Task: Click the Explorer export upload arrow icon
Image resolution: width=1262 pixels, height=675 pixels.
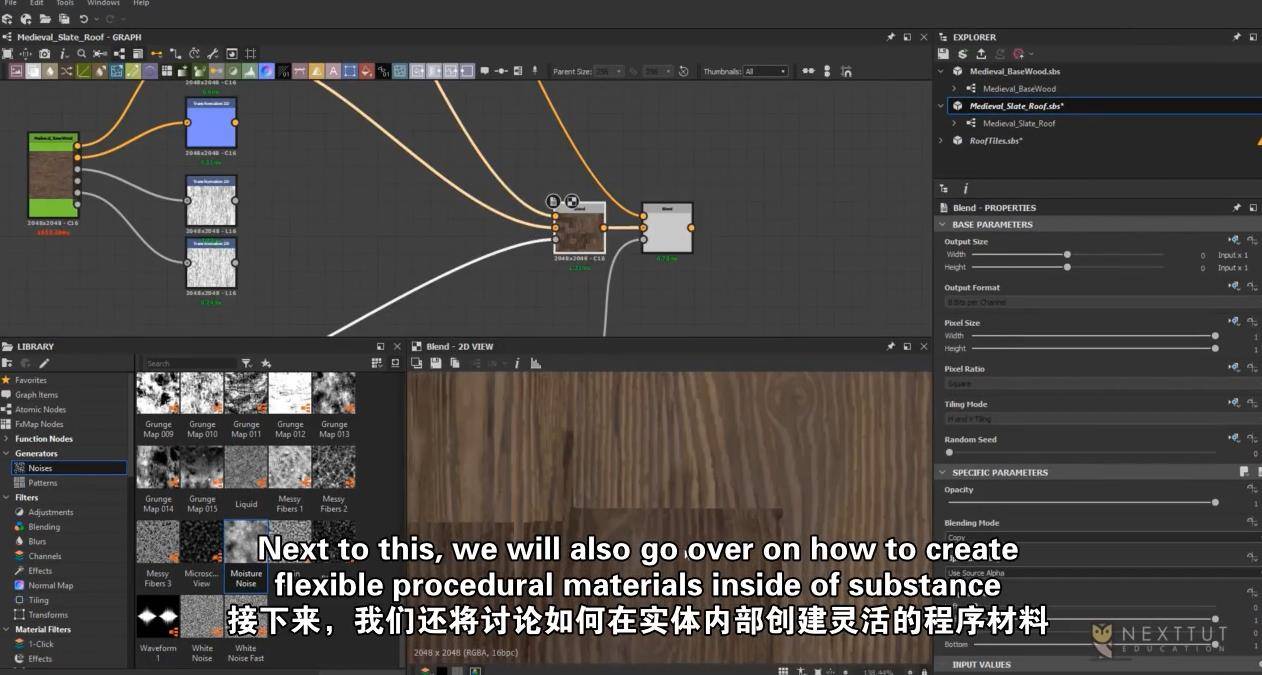Action: 981,54
